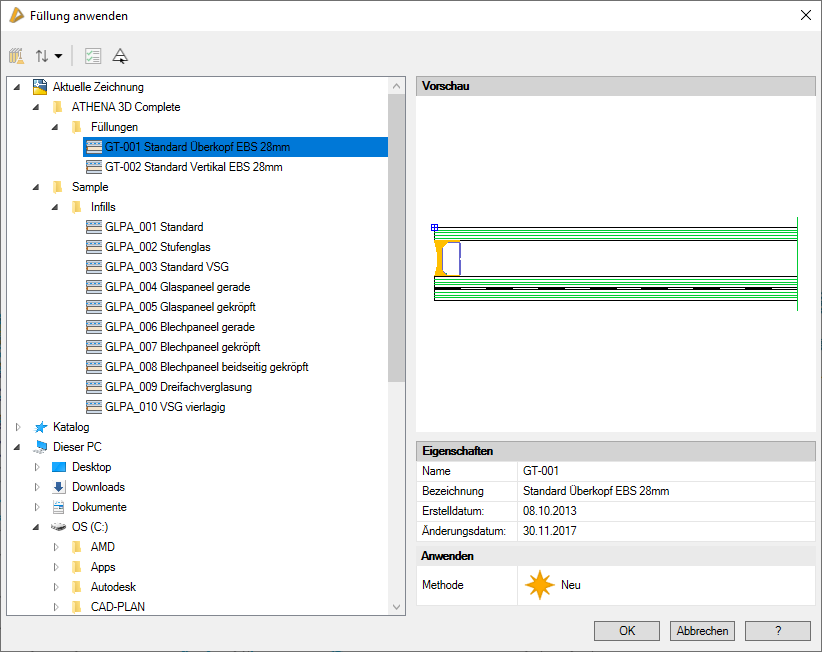Open the sort order dropdown arrow
The height and width of the screenshot is (652, 822).
[58, 57]
